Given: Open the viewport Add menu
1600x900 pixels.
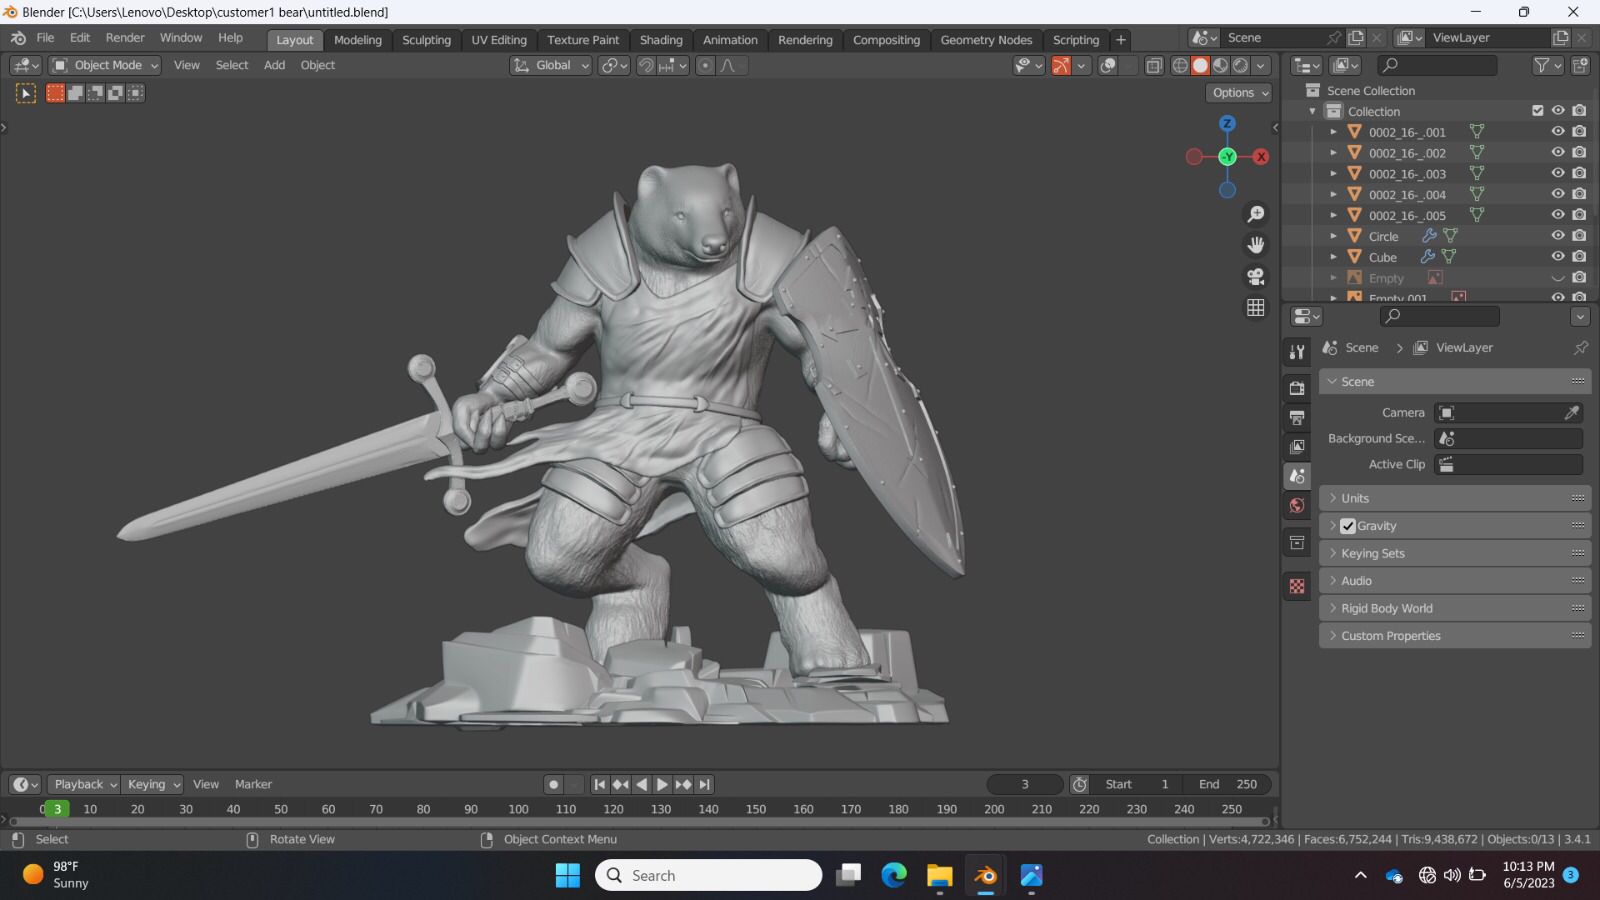Looking at the screenshot, I should click(274, 65).
